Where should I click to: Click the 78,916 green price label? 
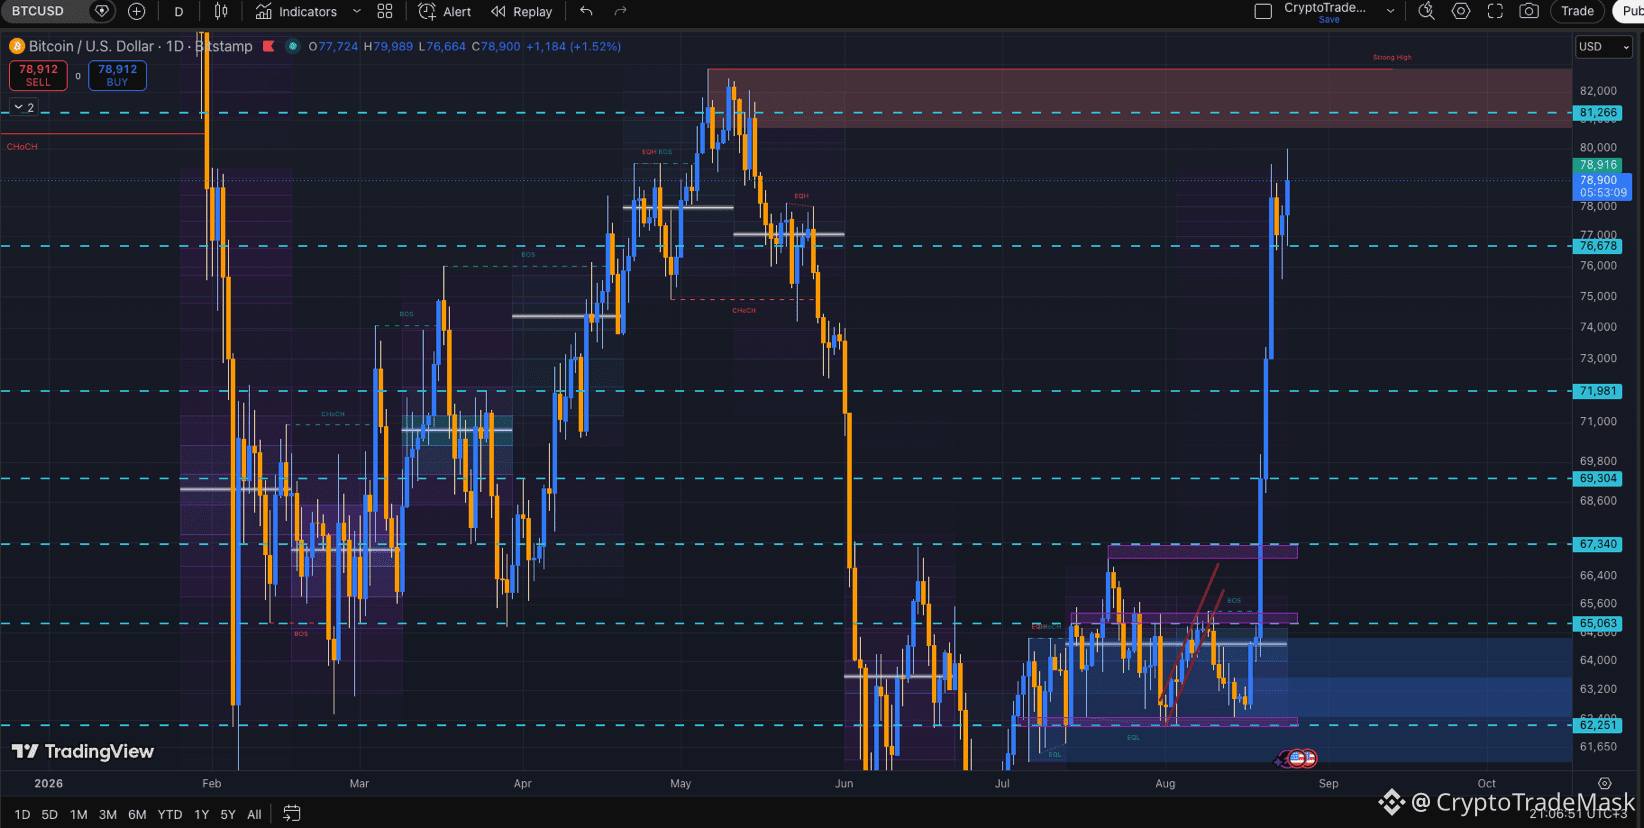[x=1598, y=165]
